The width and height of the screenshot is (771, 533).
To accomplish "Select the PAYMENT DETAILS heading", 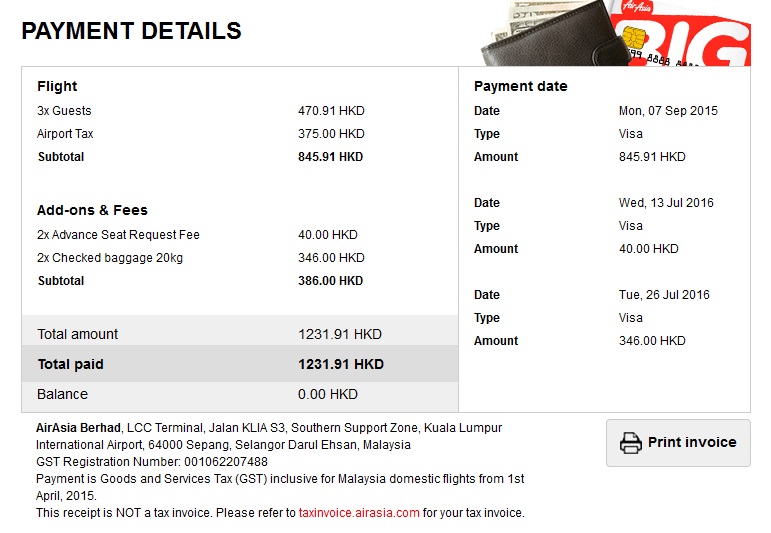I will 131,31.
